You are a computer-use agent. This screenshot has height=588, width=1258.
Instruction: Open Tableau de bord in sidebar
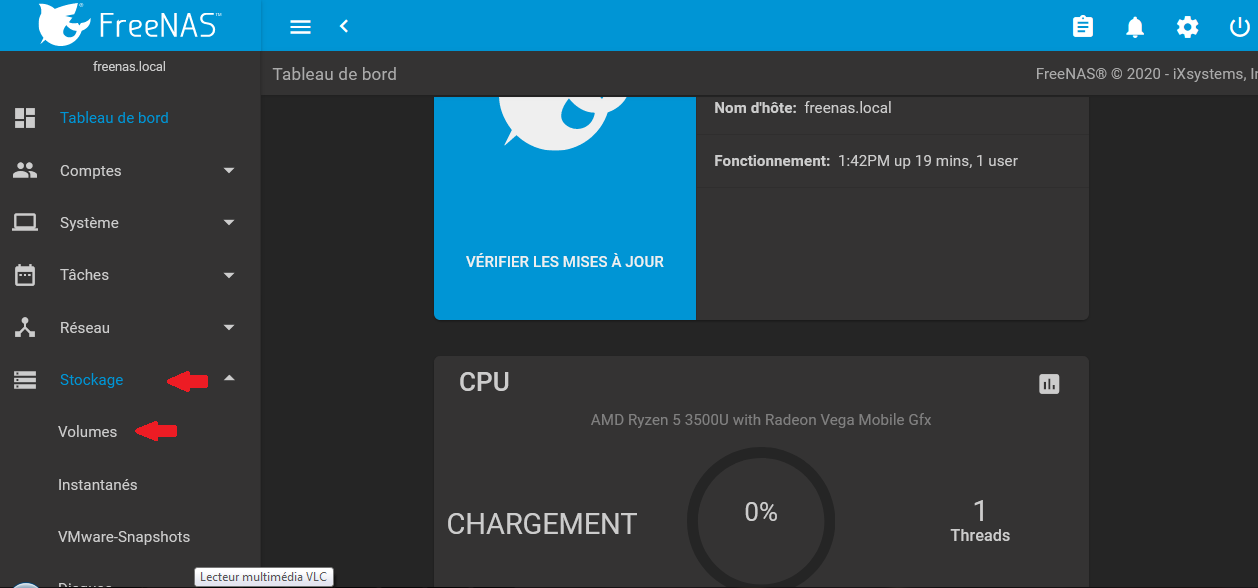pos(114,118)
